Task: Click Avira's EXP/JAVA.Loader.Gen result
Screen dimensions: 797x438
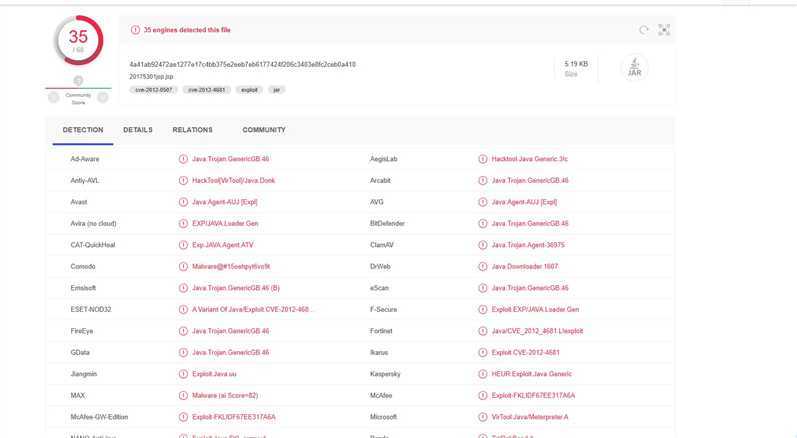Action: pyautogui.click(x=225, y=224)
